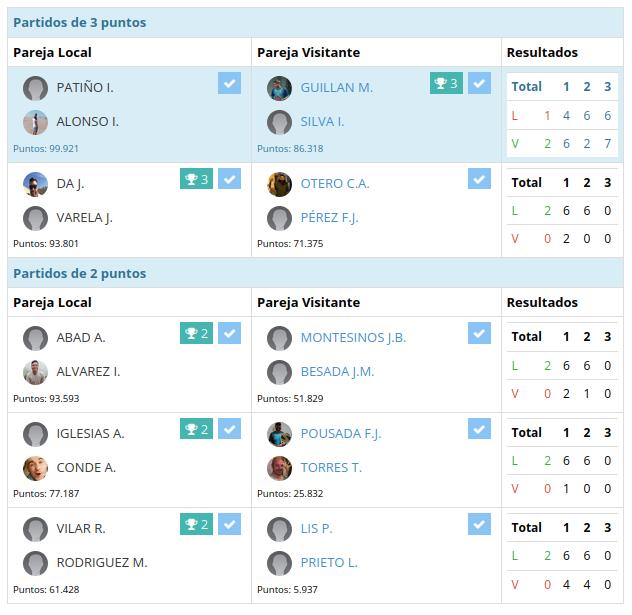Toggle the checkmark box for the OTERO C.A. pair
632x615 pixels.
(479, 179)
